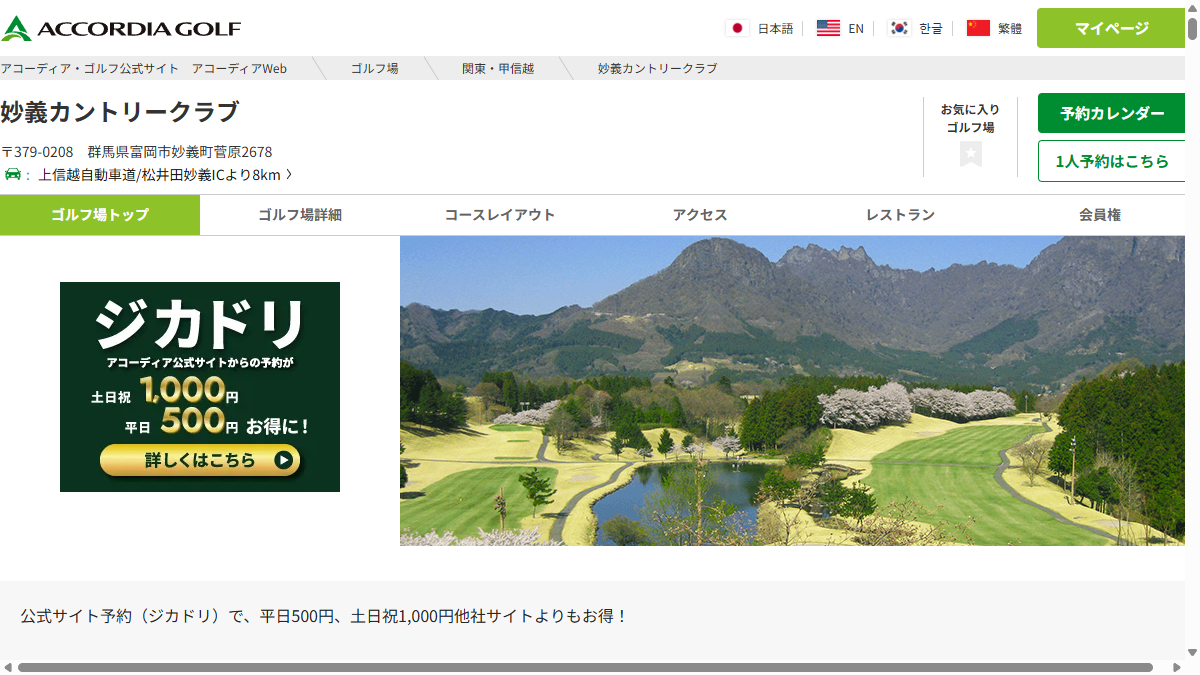Switch language to EN
The image size is (1200, 675).
(x=856, y=28)
